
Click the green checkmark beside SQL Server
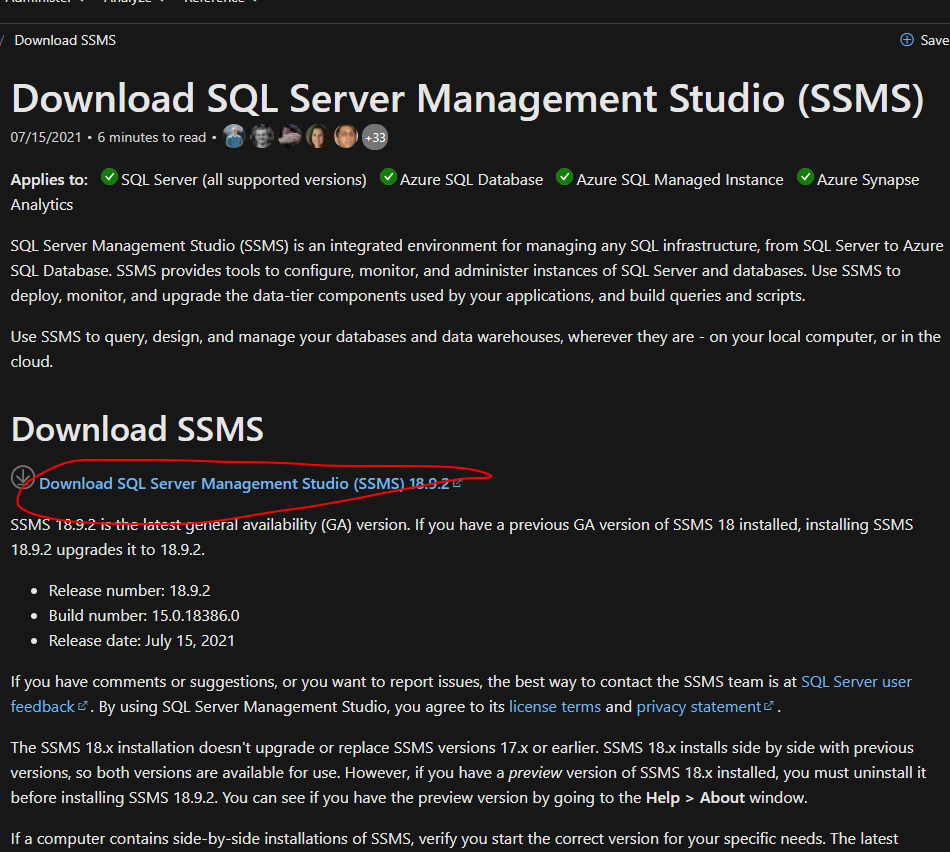(x=108, y=176)
